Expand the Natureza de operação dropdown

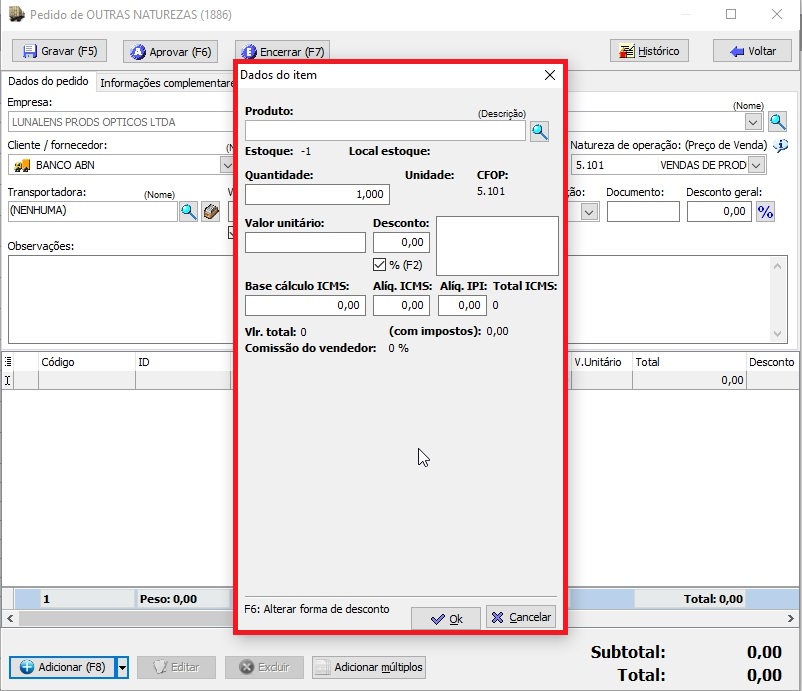pyautogui.click(x=756, y=165)
